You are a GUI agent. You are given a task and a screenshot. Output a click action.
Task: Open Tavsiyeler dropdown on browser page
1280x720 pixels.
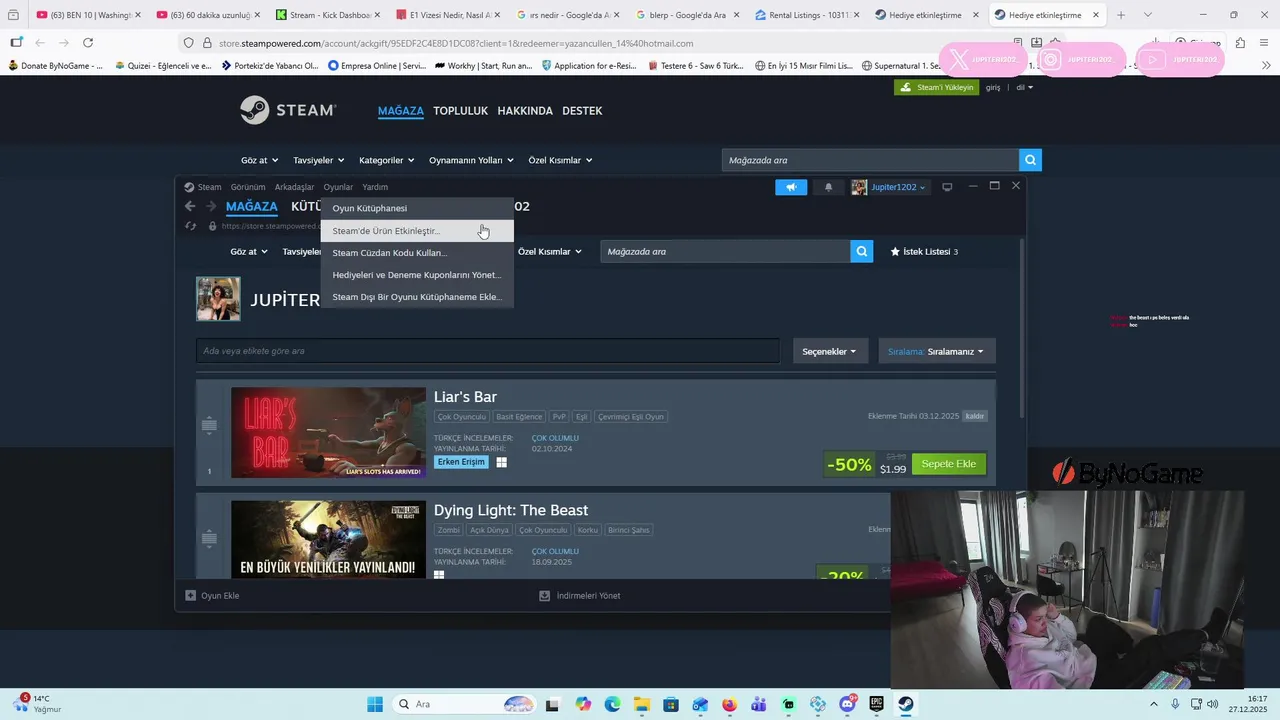click(x=318, y=160)
